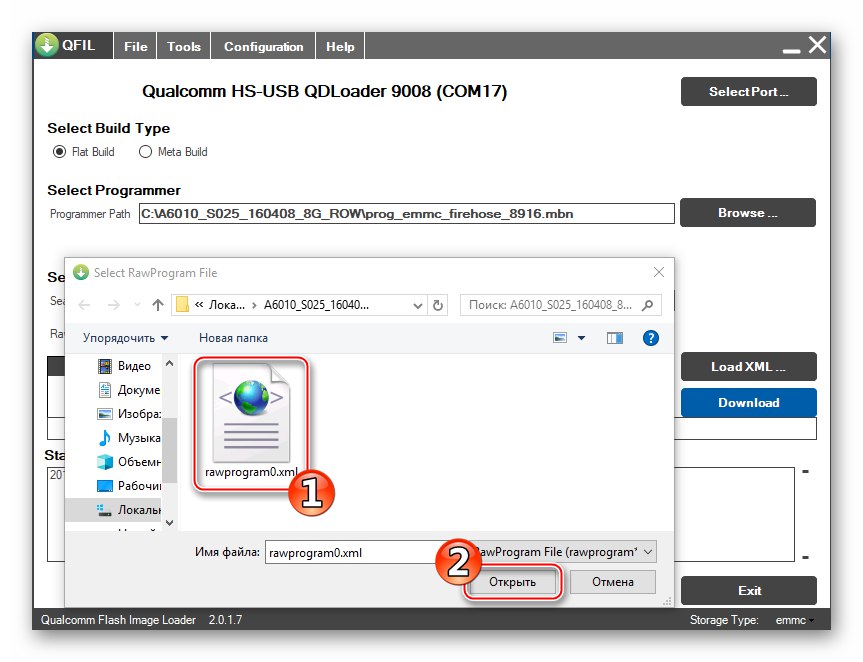Image resolution: width=863 pixels, height=662 pixels.
Task: Click Отмена to cancel dialog
Action: 613,582
